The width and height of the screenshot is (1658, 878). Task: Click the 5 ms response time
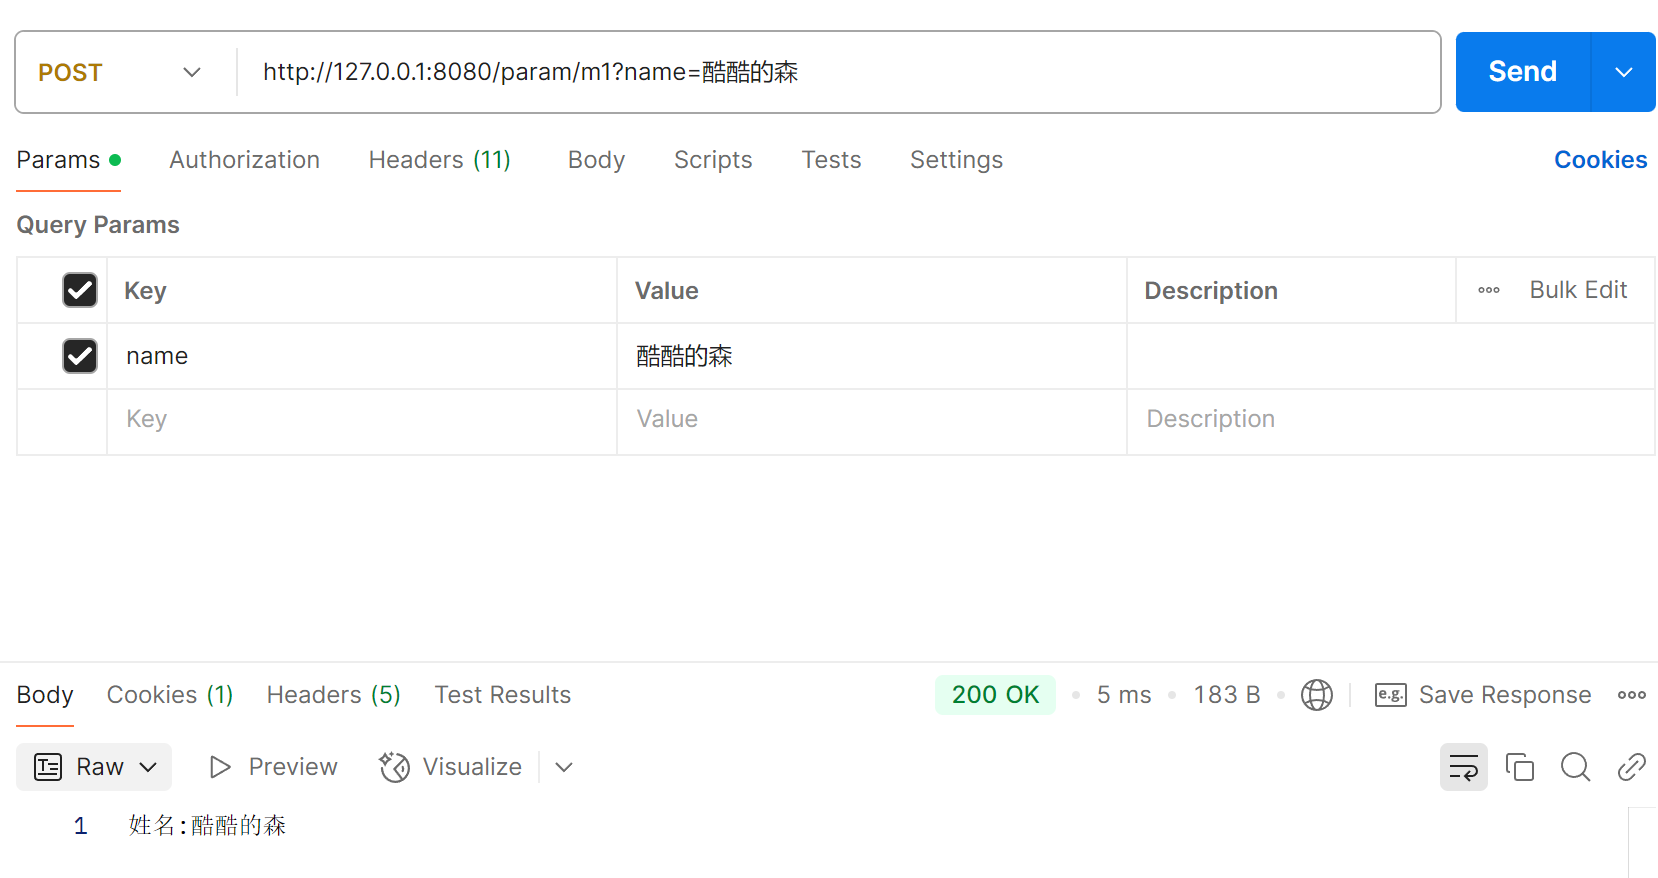1124,695
